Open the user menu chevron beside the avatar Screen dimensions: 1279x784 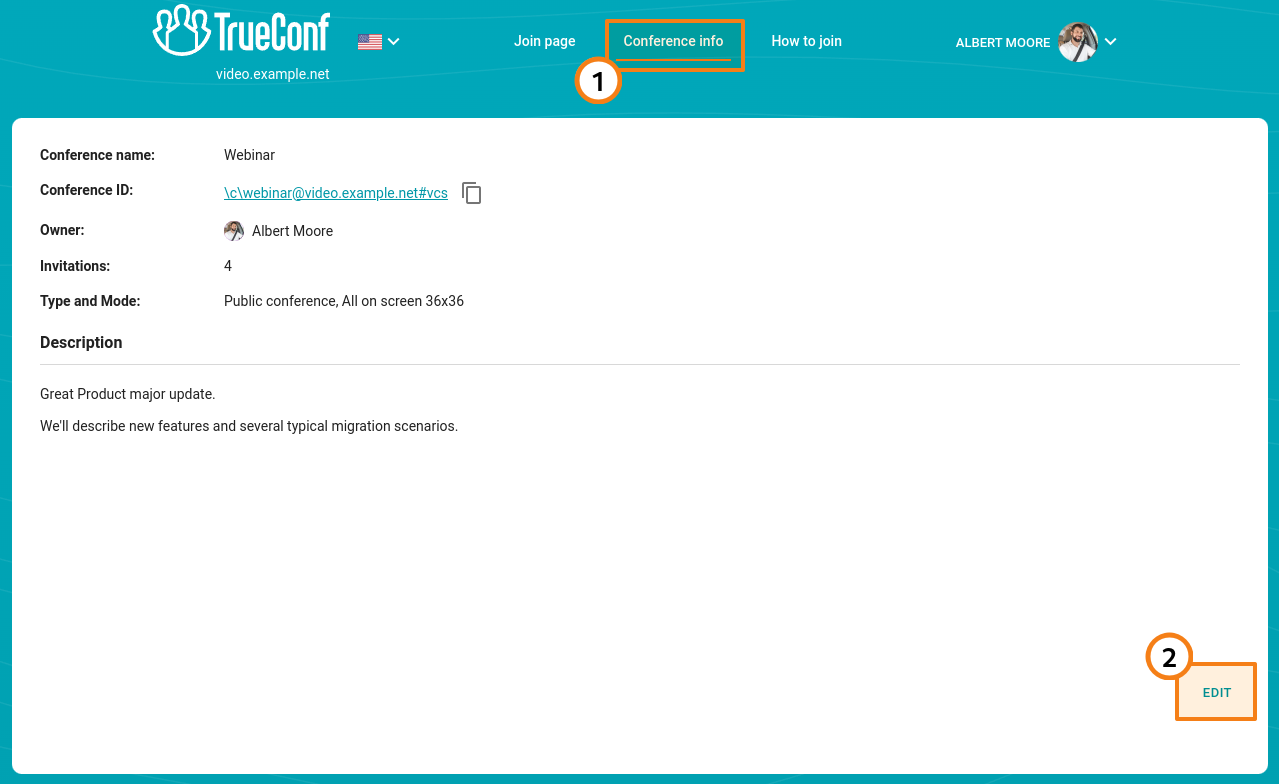click(1110, 42)
